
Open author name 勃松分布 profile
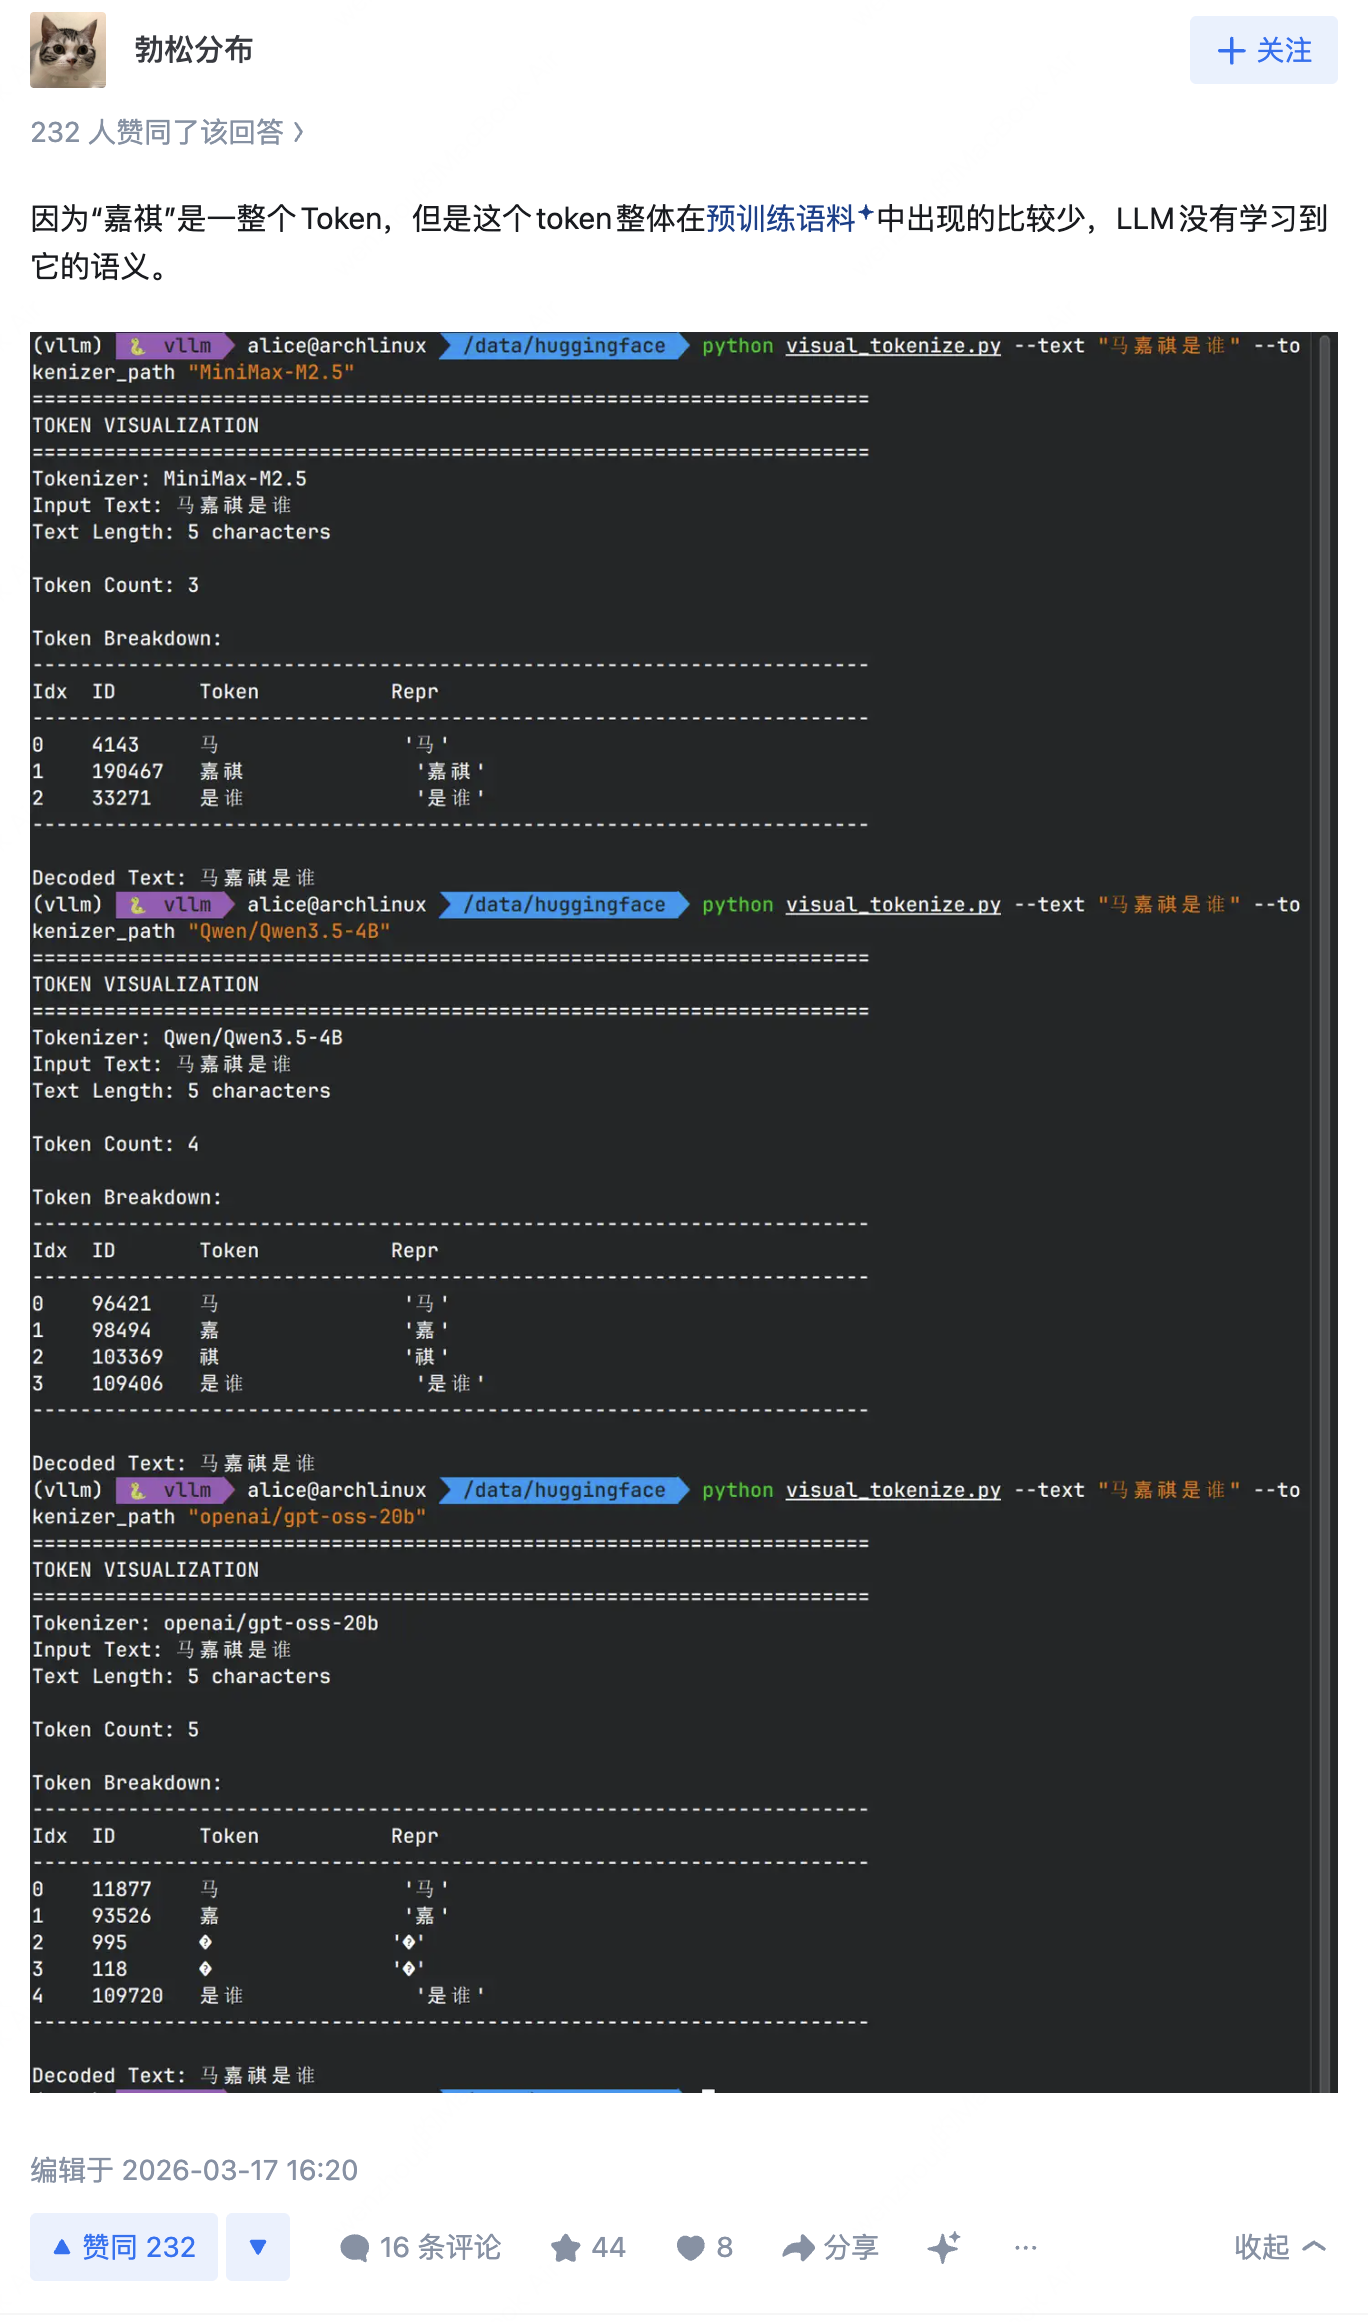point(194,50)
